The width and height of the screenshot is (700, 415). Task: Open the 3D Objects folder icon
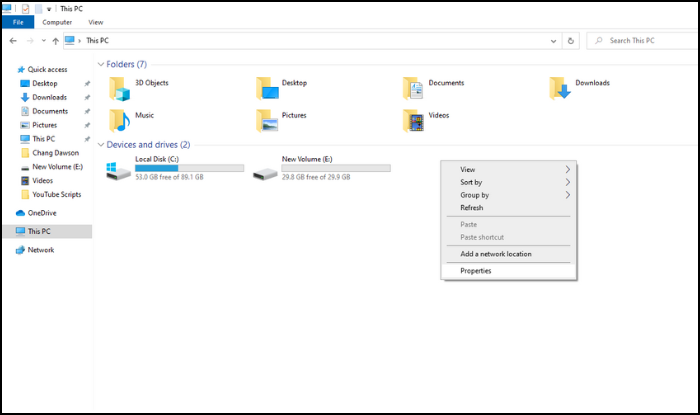pos(119,88)
